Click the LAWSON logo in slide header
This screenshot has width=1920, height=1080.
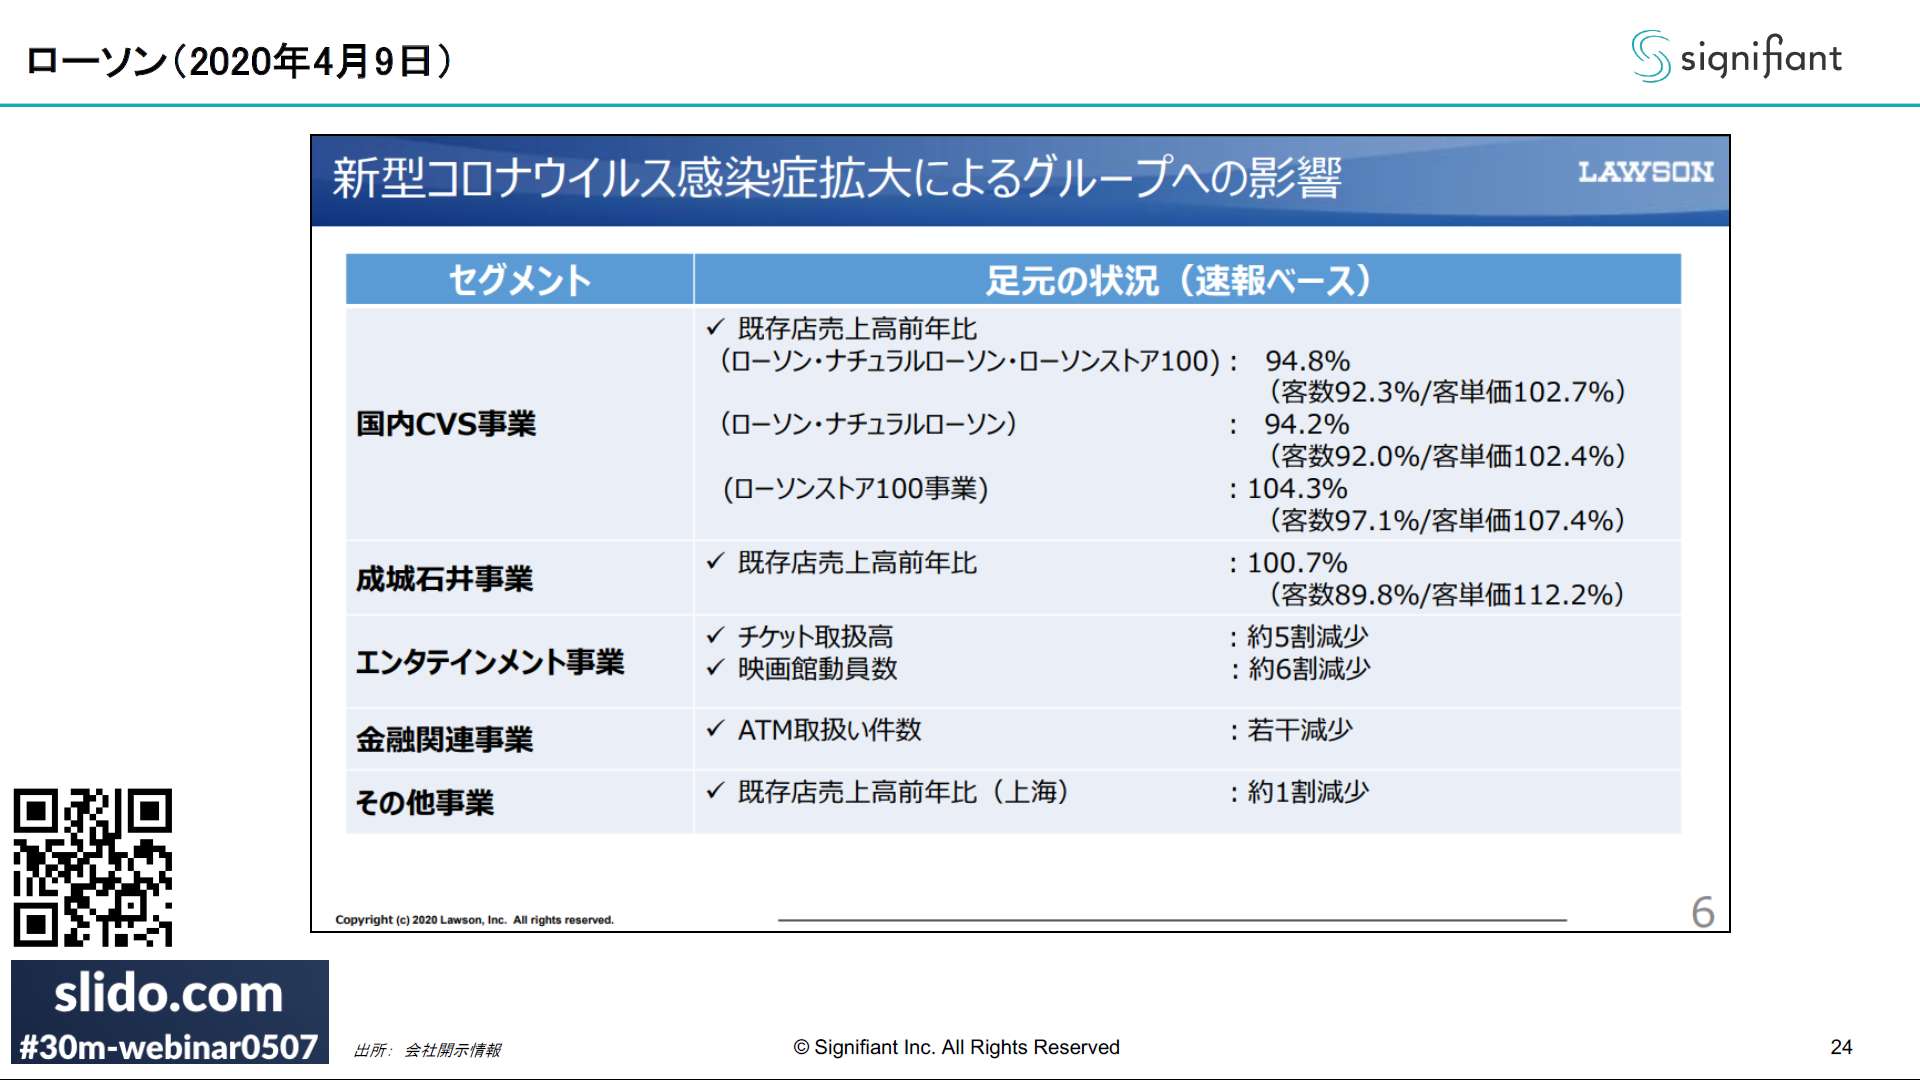click(1645, 172)
